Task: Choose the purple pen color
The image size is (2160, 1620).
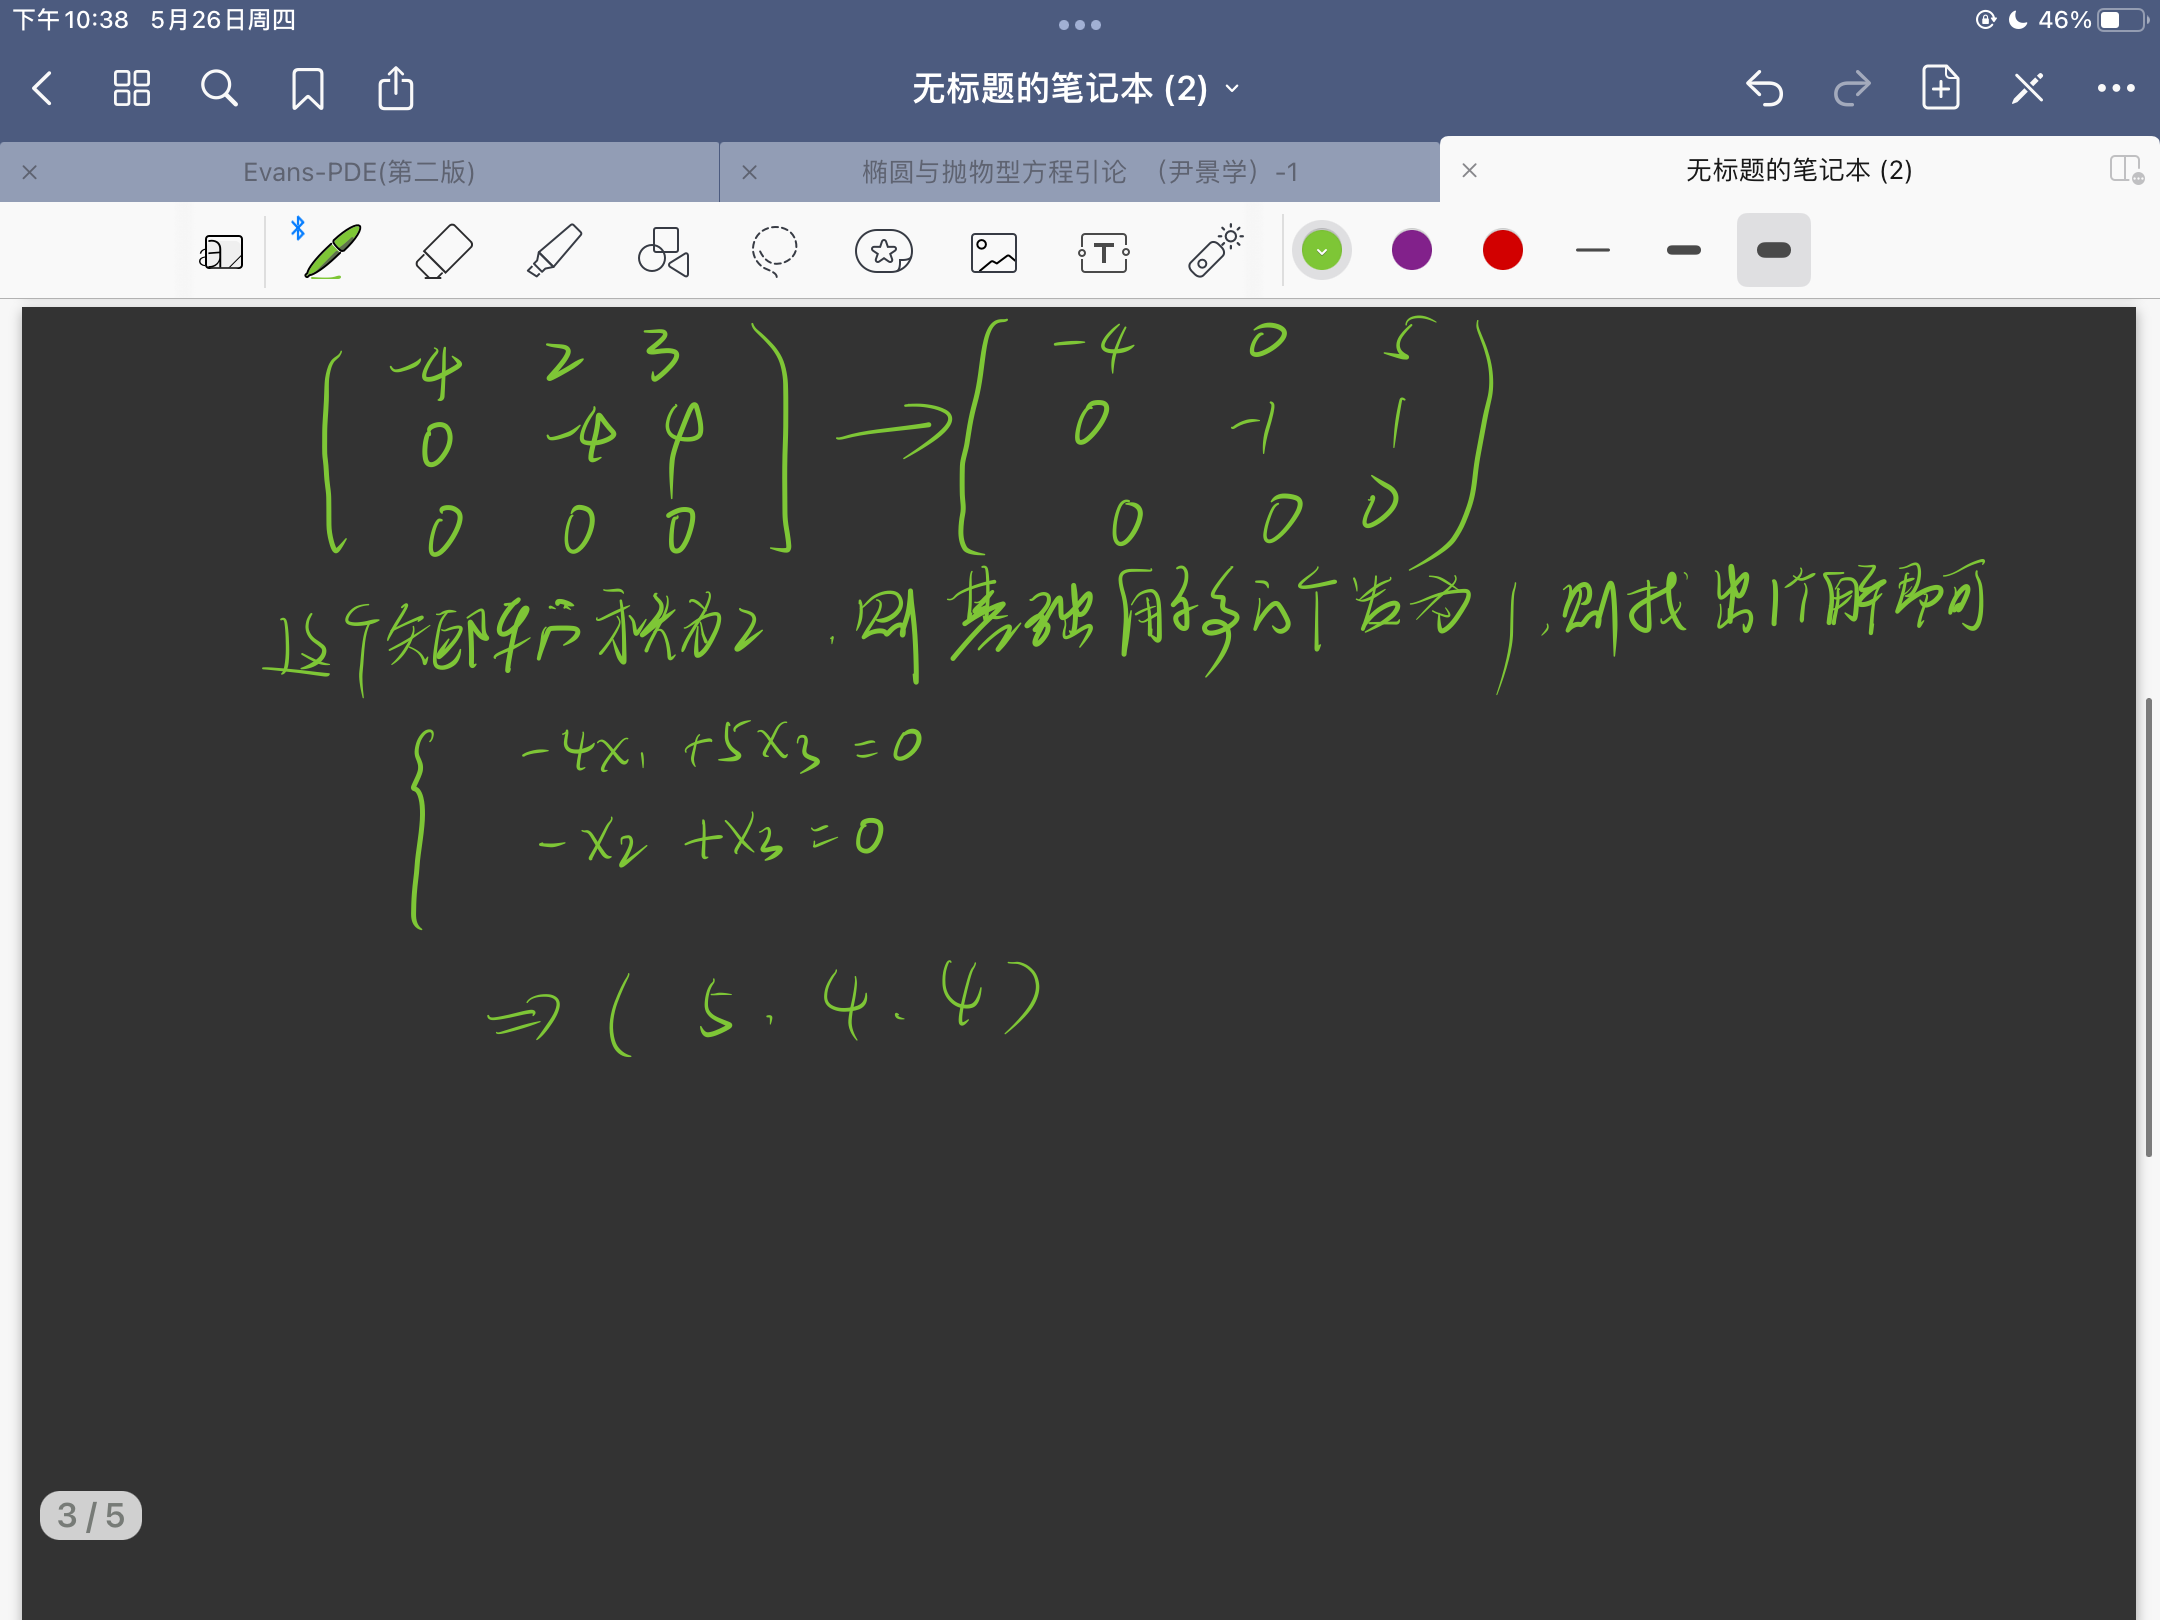Action: click(1412, 250)
